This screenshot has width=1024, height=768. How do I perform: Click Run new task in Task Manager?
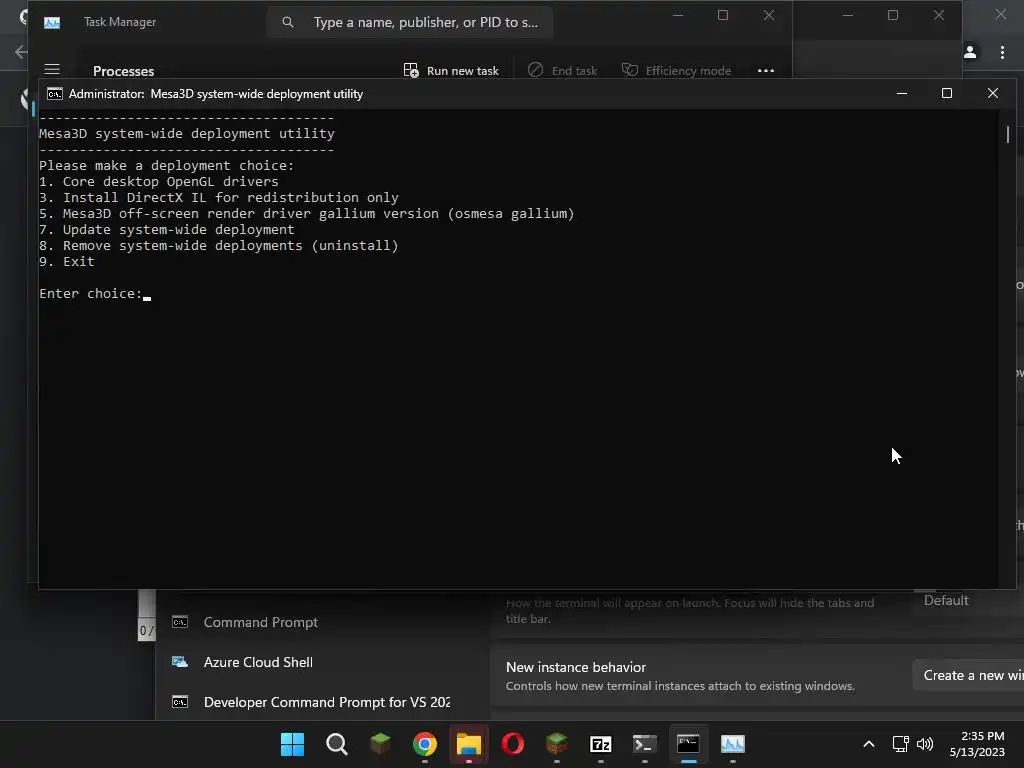(x=451, y=71)
